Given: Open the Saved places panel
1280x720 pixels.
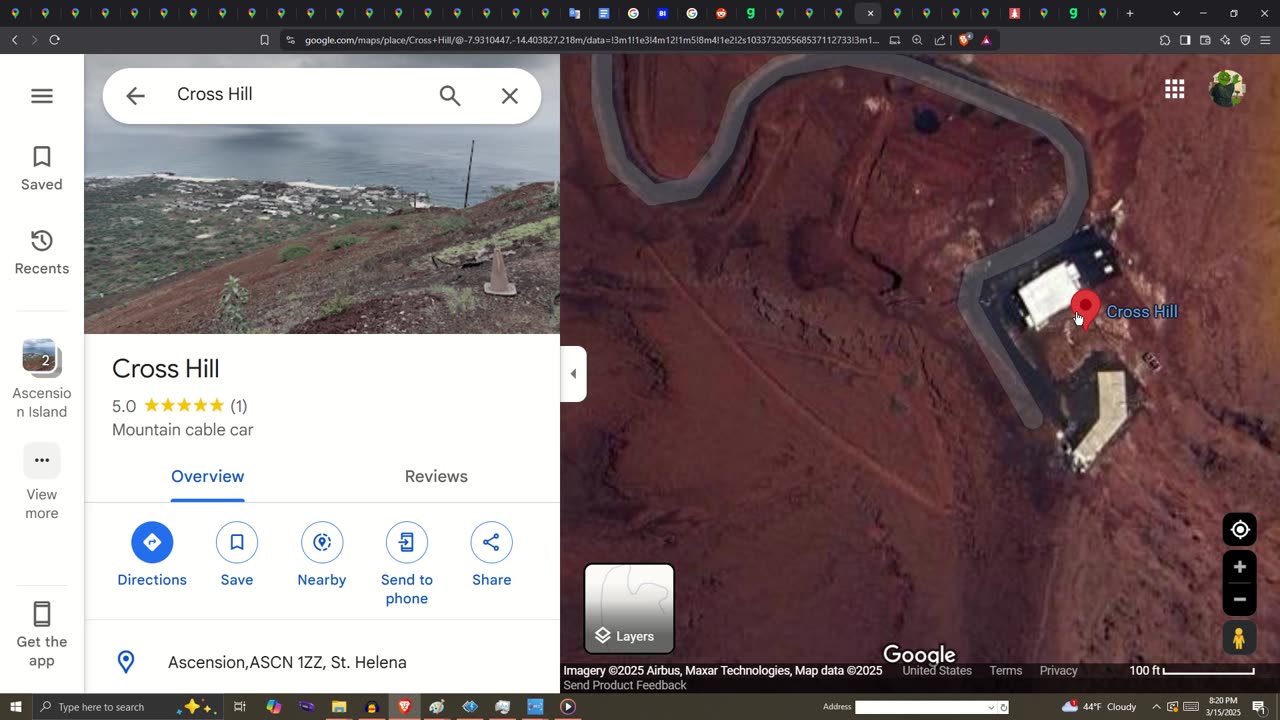Looking at the screenshot, I should tap(42, 168).
